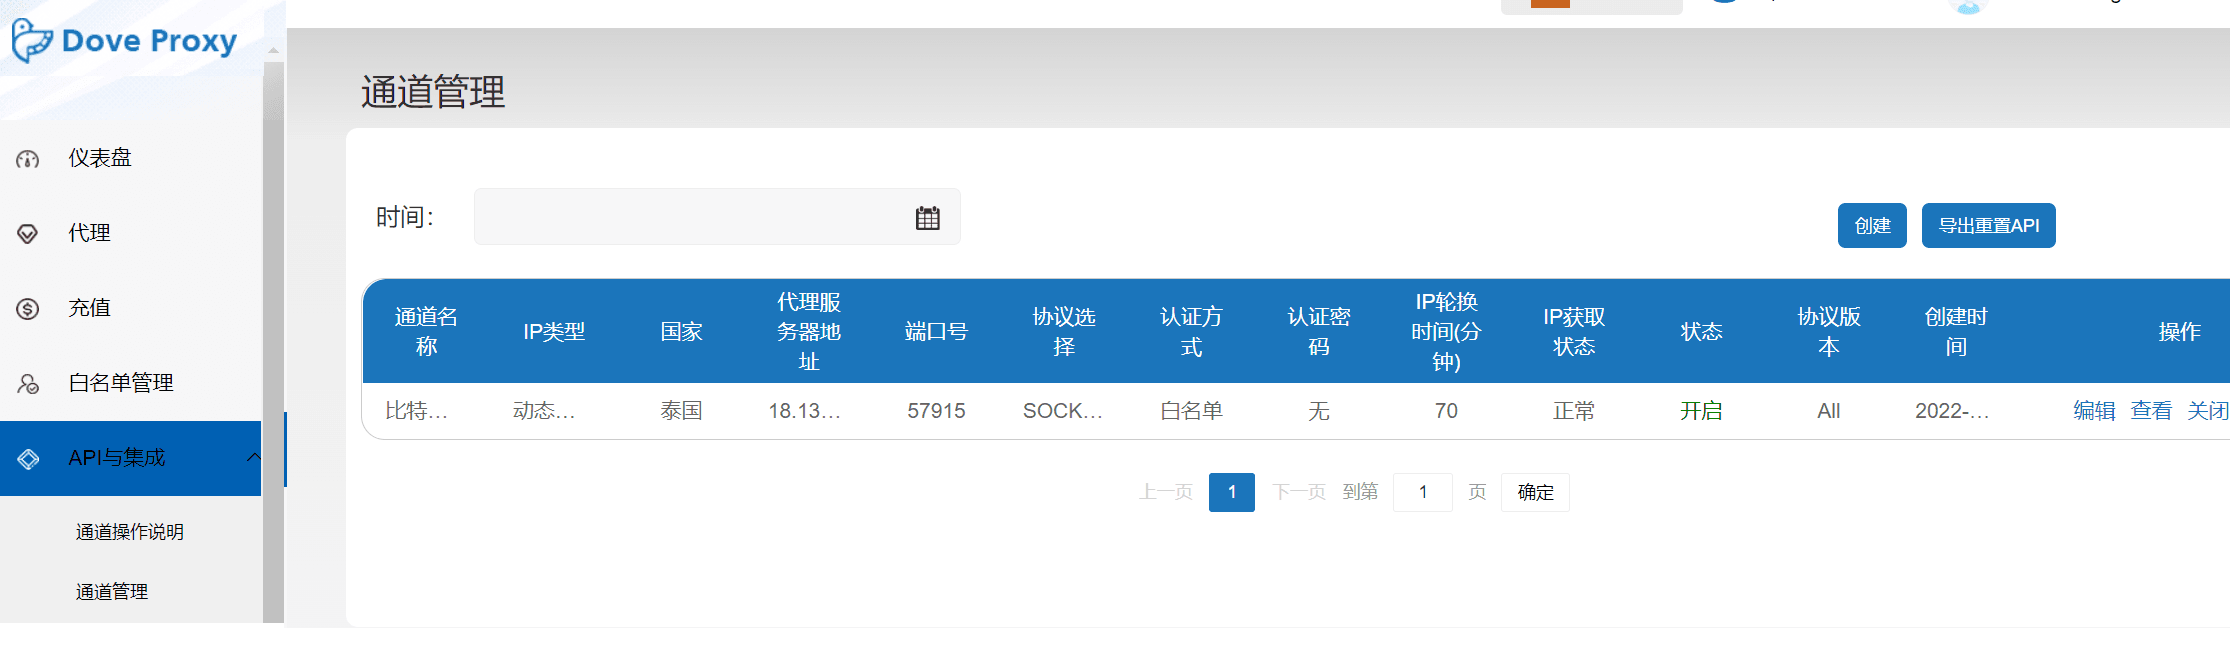
Task: Click the 导出重置API button
Action: tap(1988, 226)
